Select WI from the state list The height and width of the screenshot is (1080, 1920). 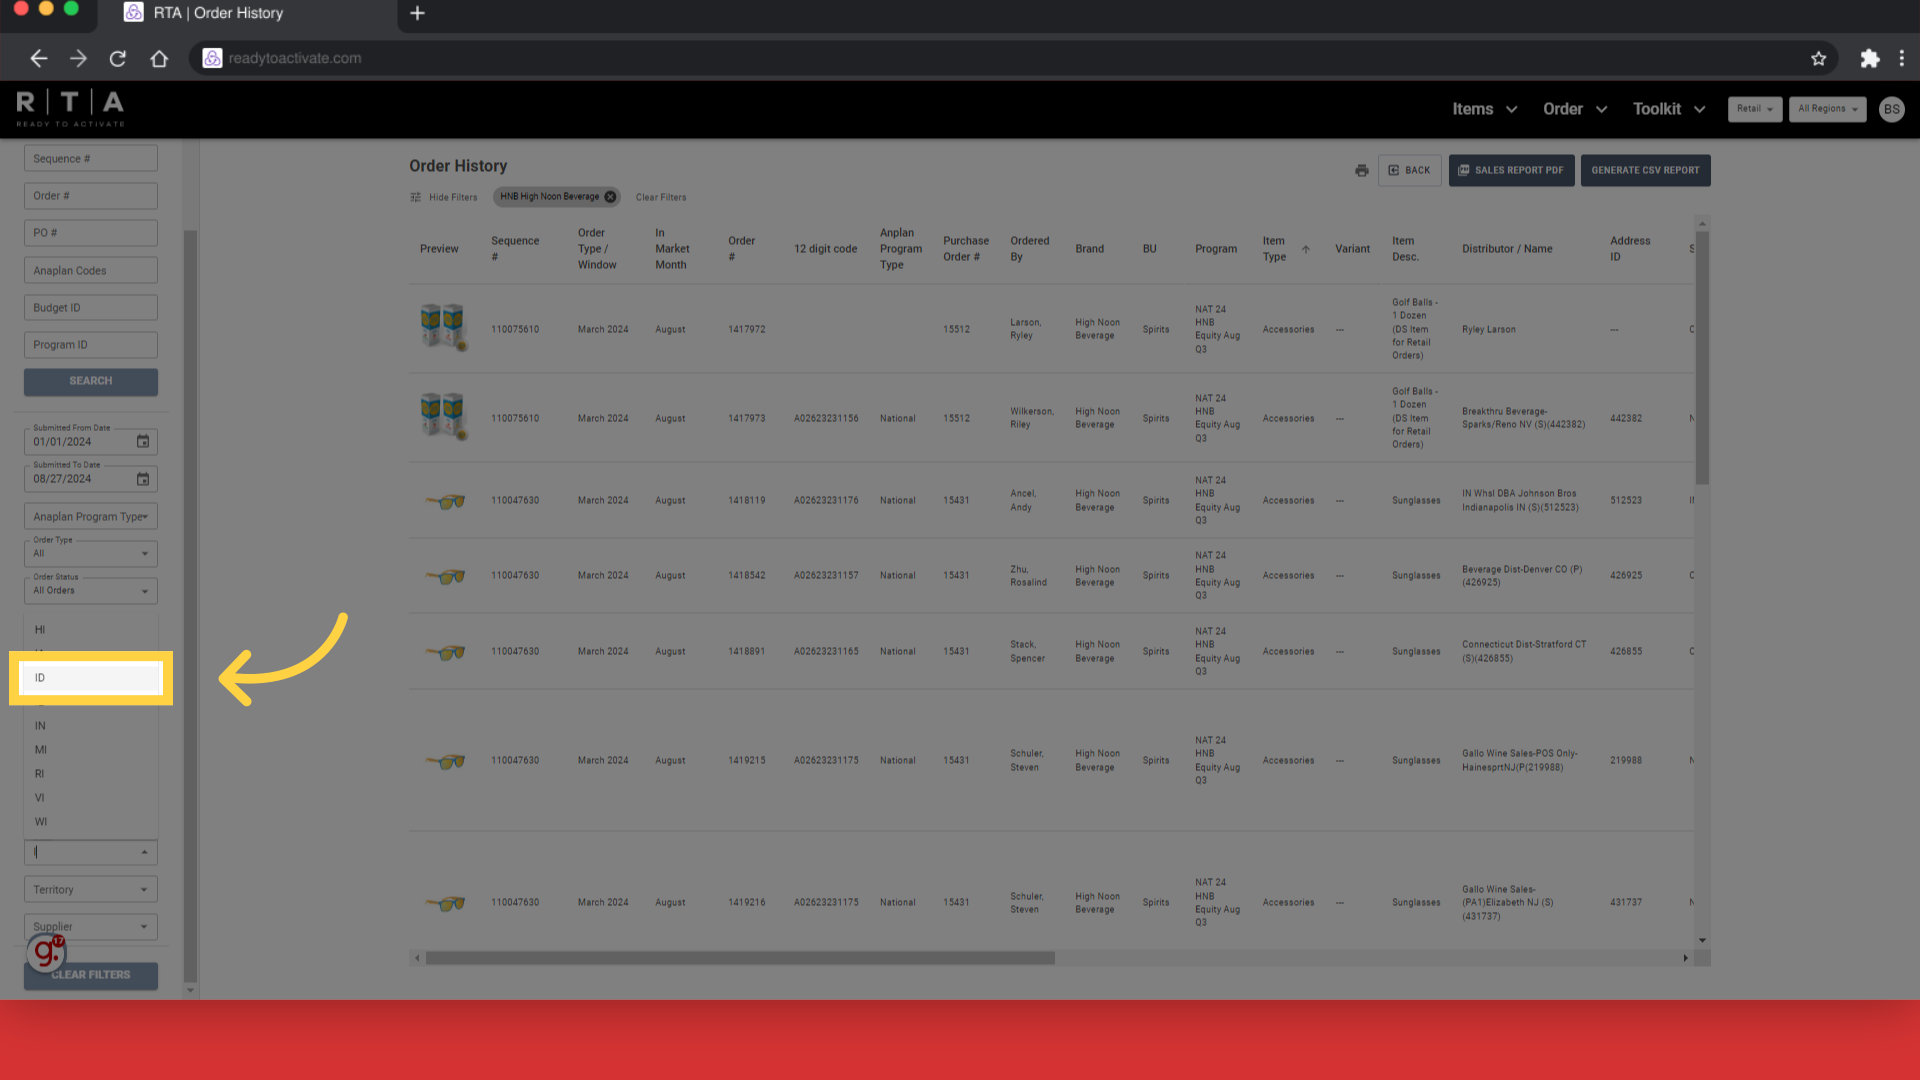coord(91,822)
